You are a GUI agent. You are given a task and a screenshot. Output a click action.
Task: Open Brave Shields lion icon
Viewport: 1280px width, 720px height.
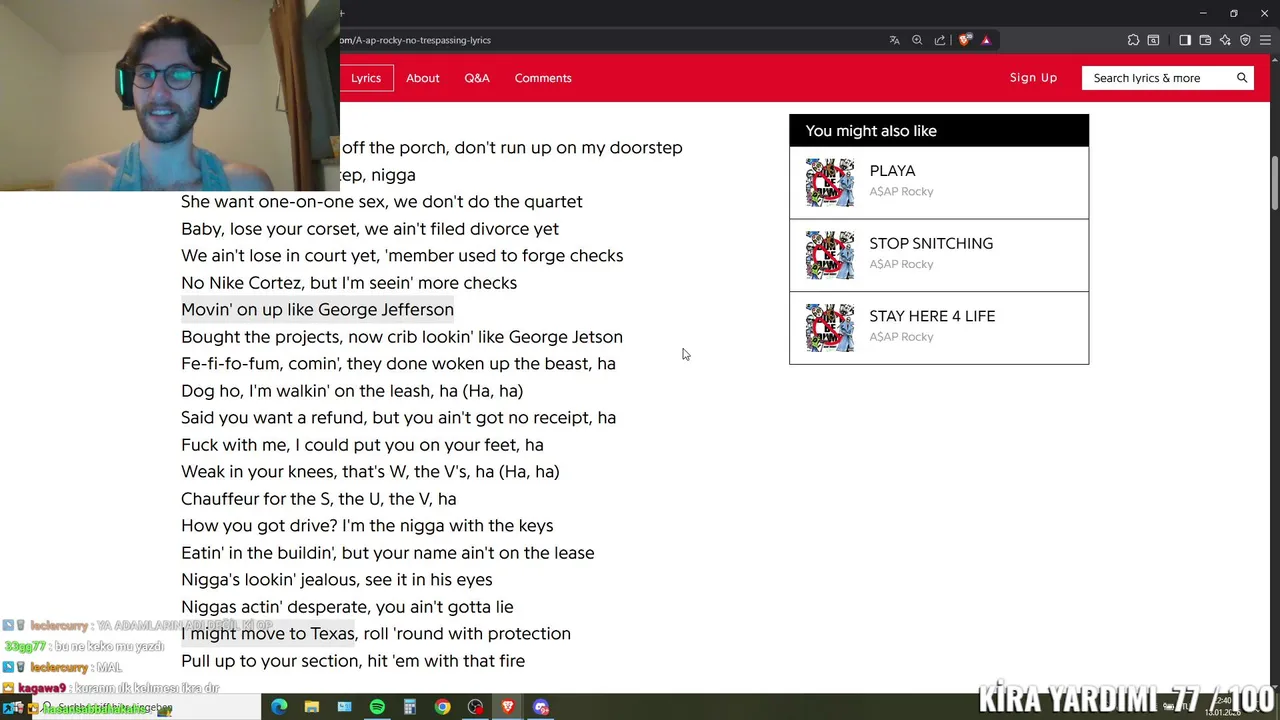[x=964, y=40]
